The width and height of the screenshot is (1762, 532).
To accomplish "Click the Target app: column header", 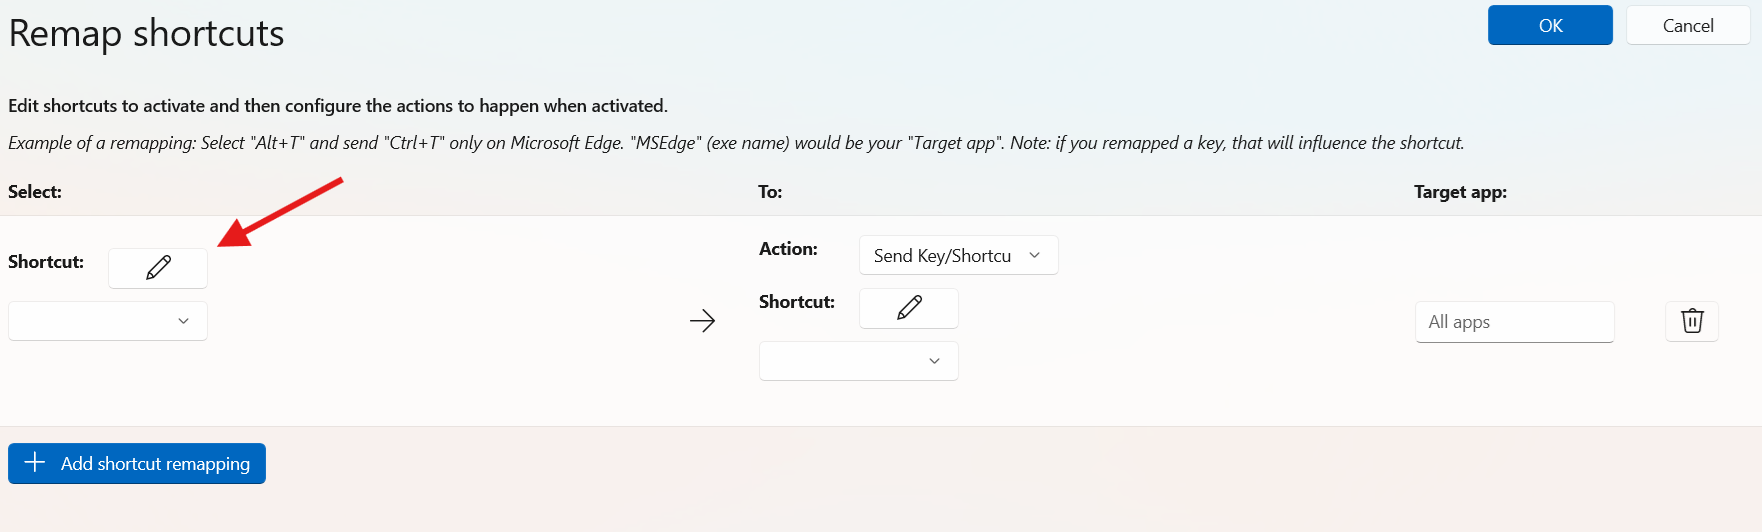I will click(x=1459, y=192).
